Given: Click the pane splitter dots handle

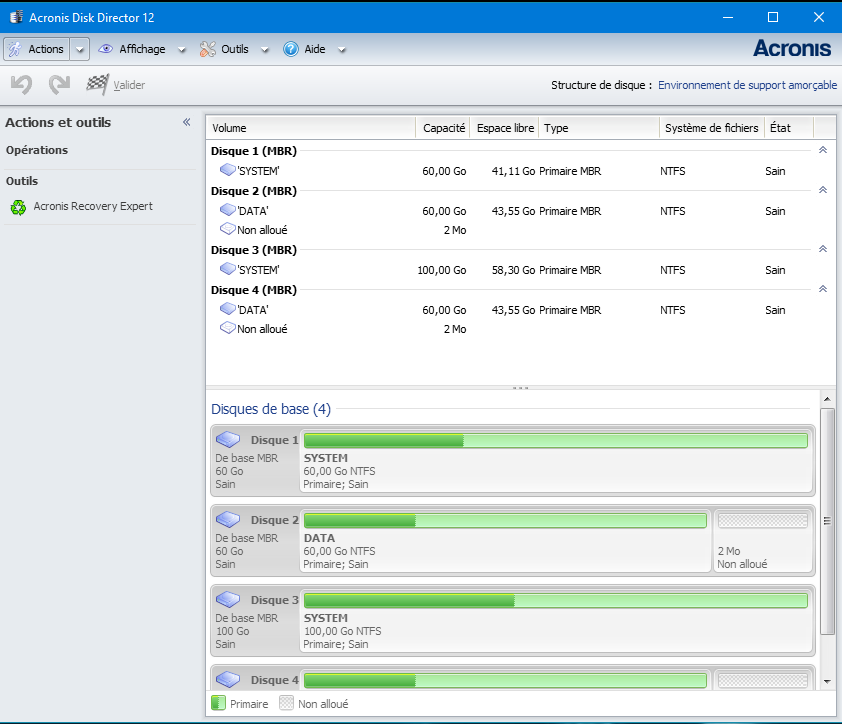Looking at the screenshot, I should tap(520, 388).
